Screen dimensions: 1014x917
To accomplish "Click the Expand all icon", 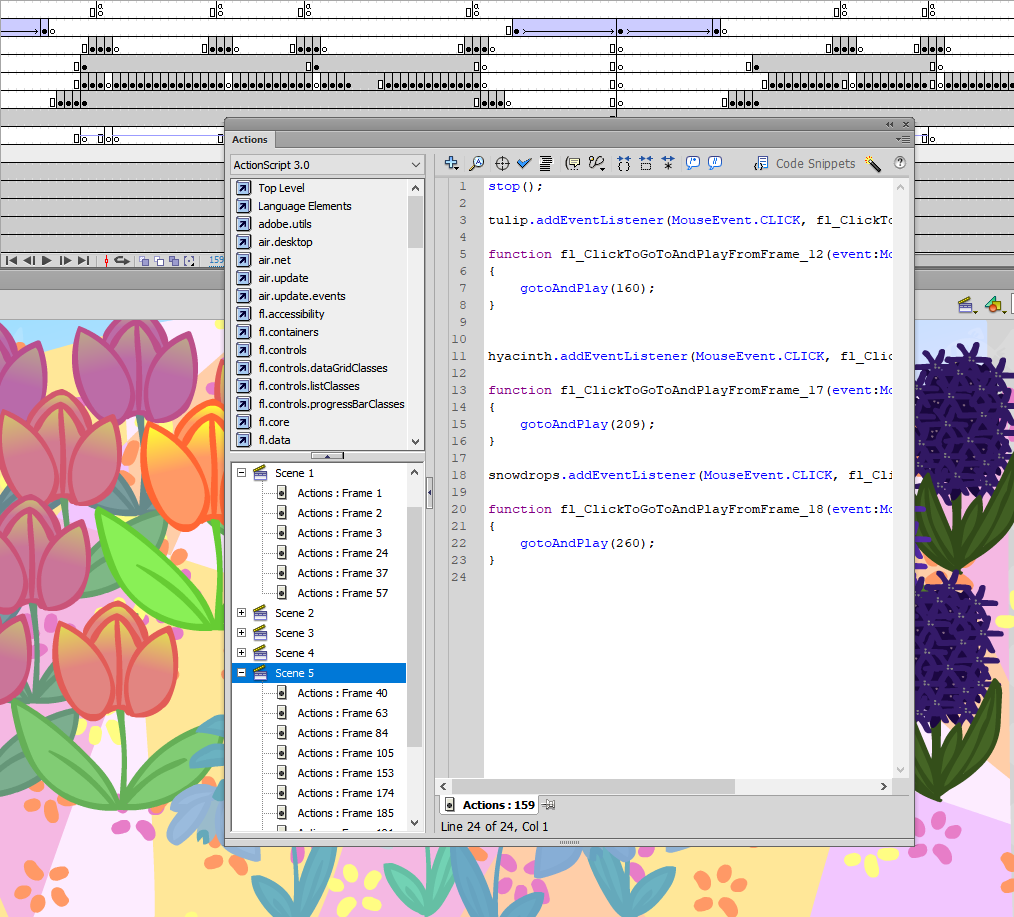I will (x=668, y=163).
